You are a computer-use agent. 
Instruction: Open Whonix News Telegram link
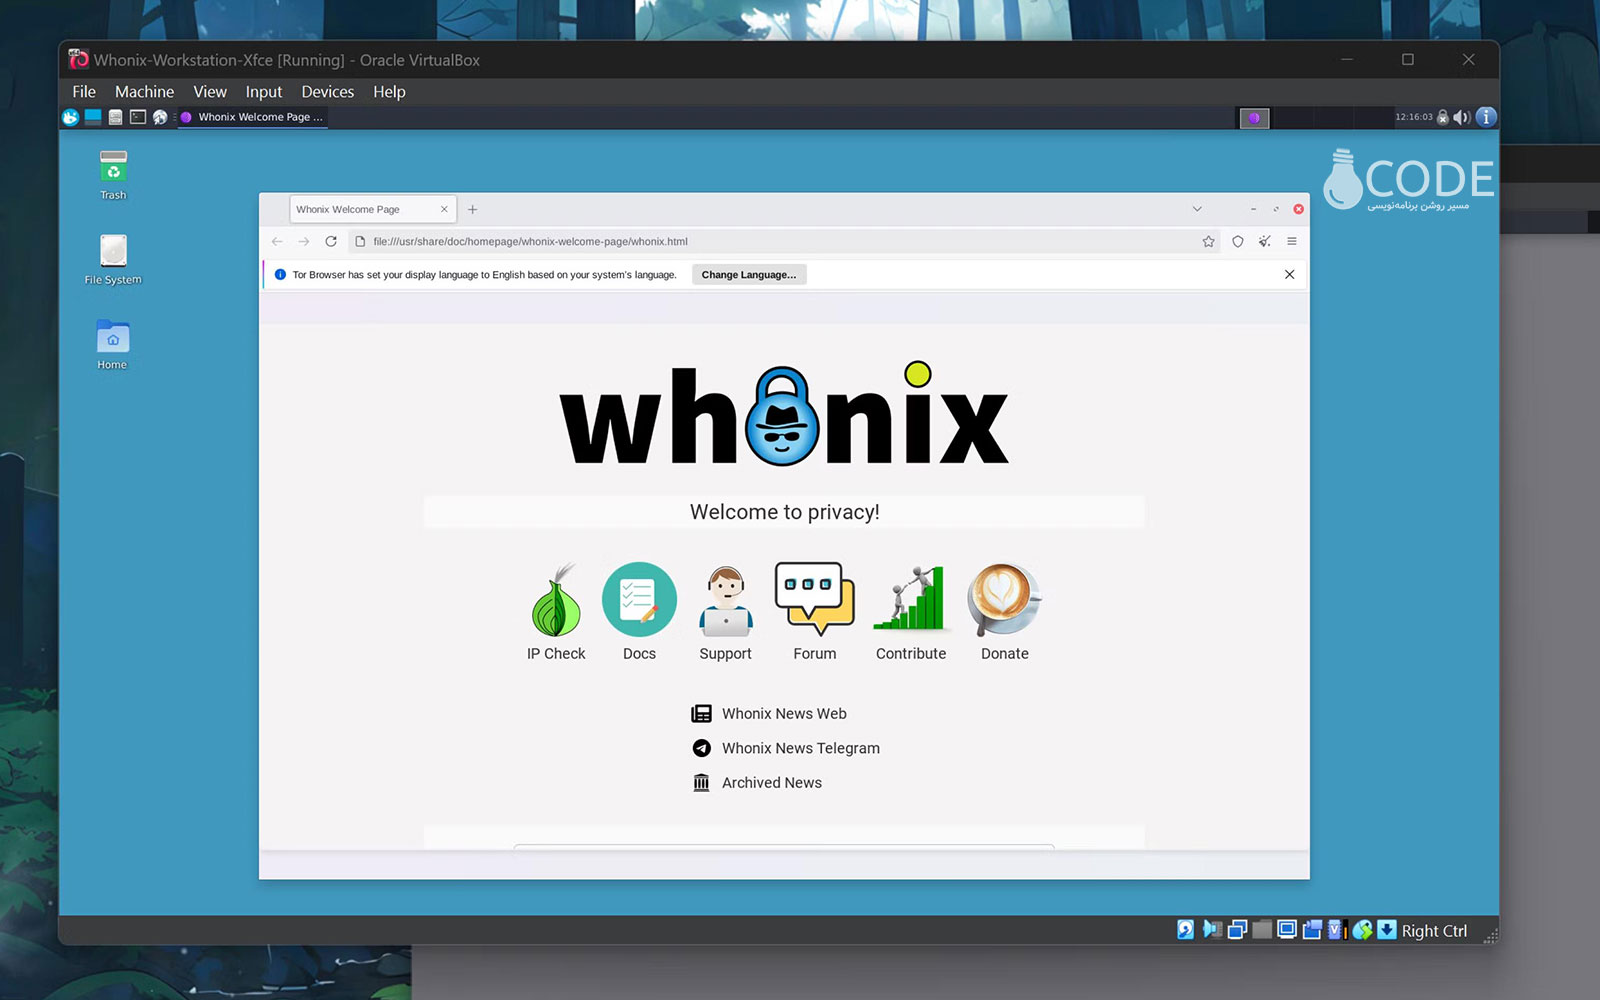786,748
